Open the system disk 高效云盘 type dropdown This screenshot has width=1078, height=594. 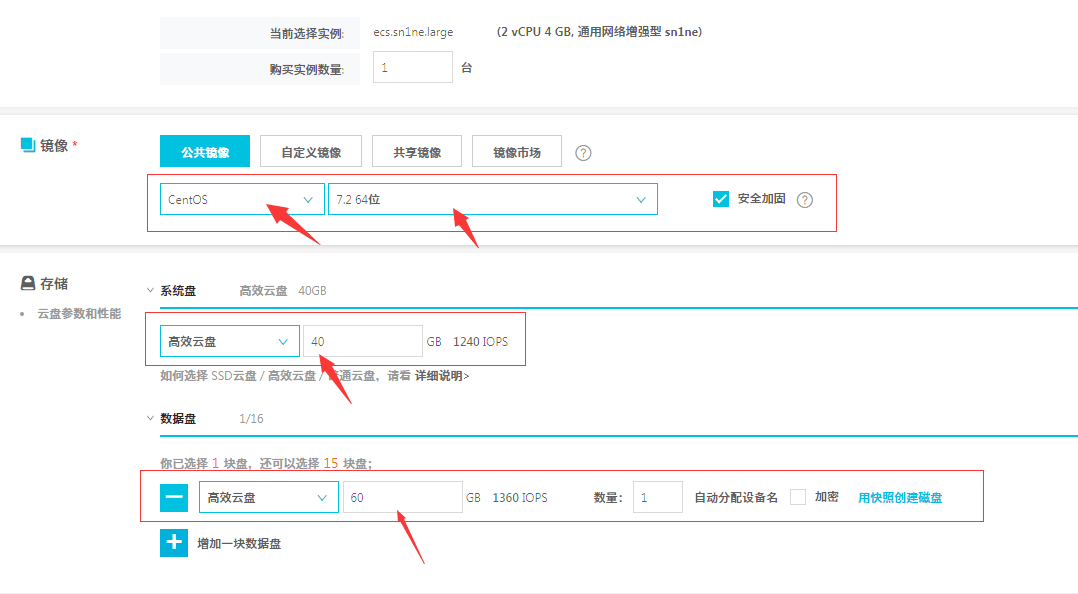[229, 341]
